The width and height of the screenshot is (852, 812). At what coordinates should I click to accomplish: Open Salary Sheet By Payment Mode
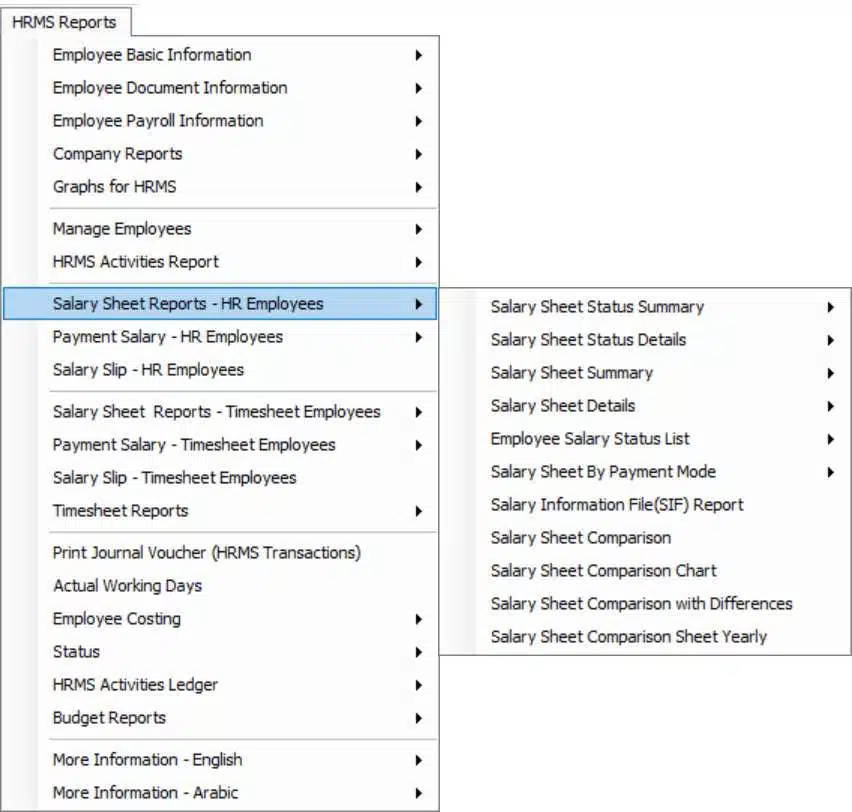point(645,472)
